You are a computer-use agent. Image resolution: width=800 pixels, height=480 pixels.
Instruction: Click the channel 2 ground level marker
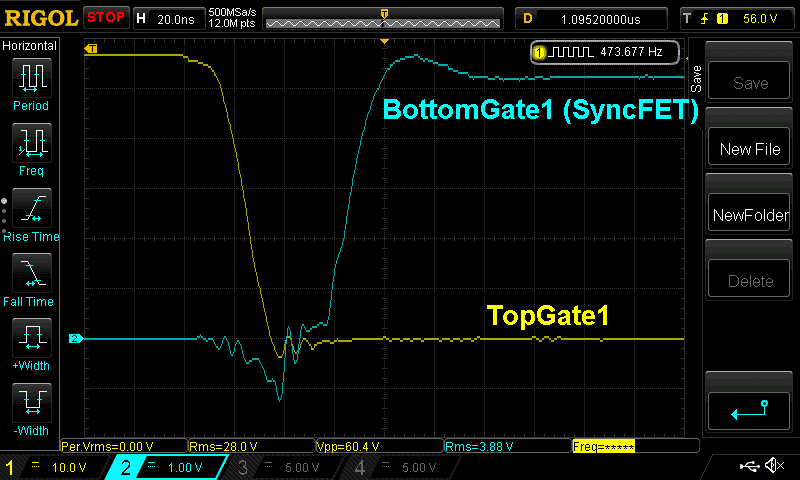pos(74,339)
